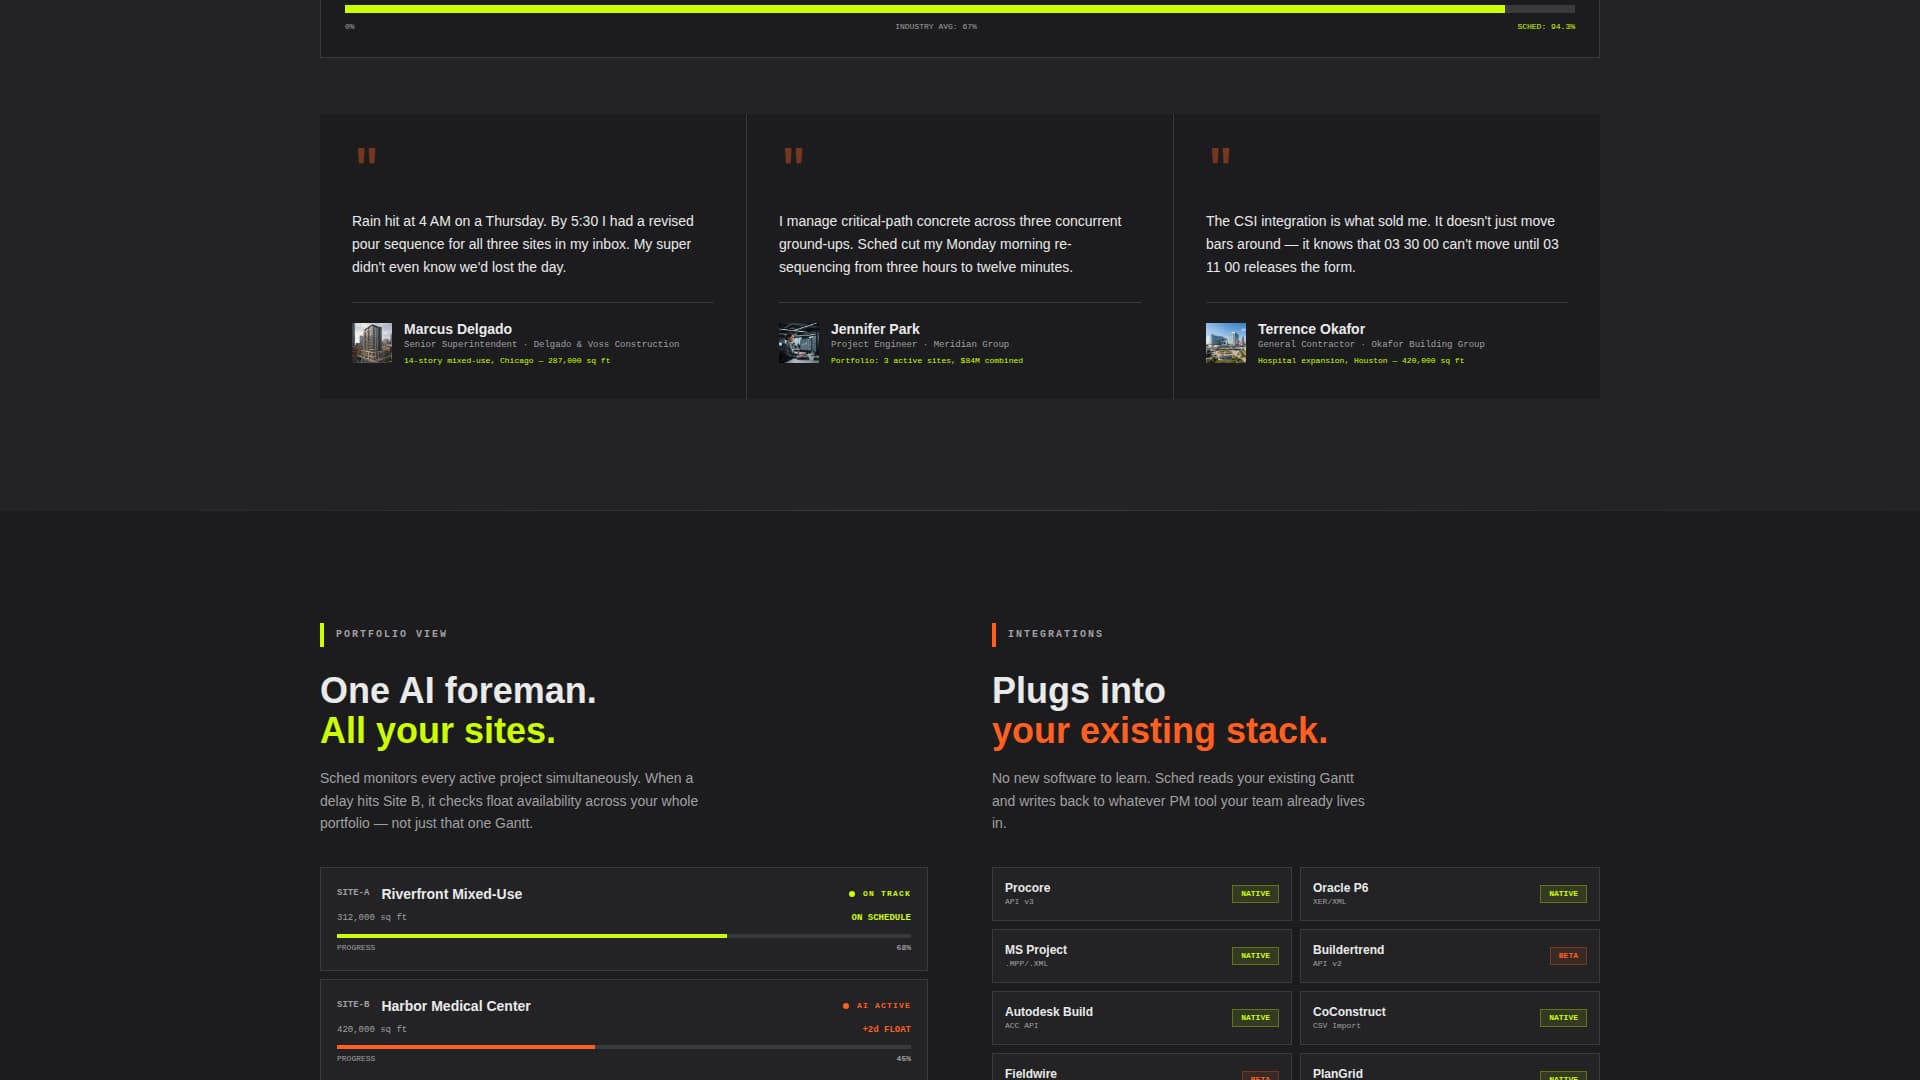This screenshot has height=1080, width=1920.
Task: Click Jennifer Park's avatar photo
Action: 799,343
